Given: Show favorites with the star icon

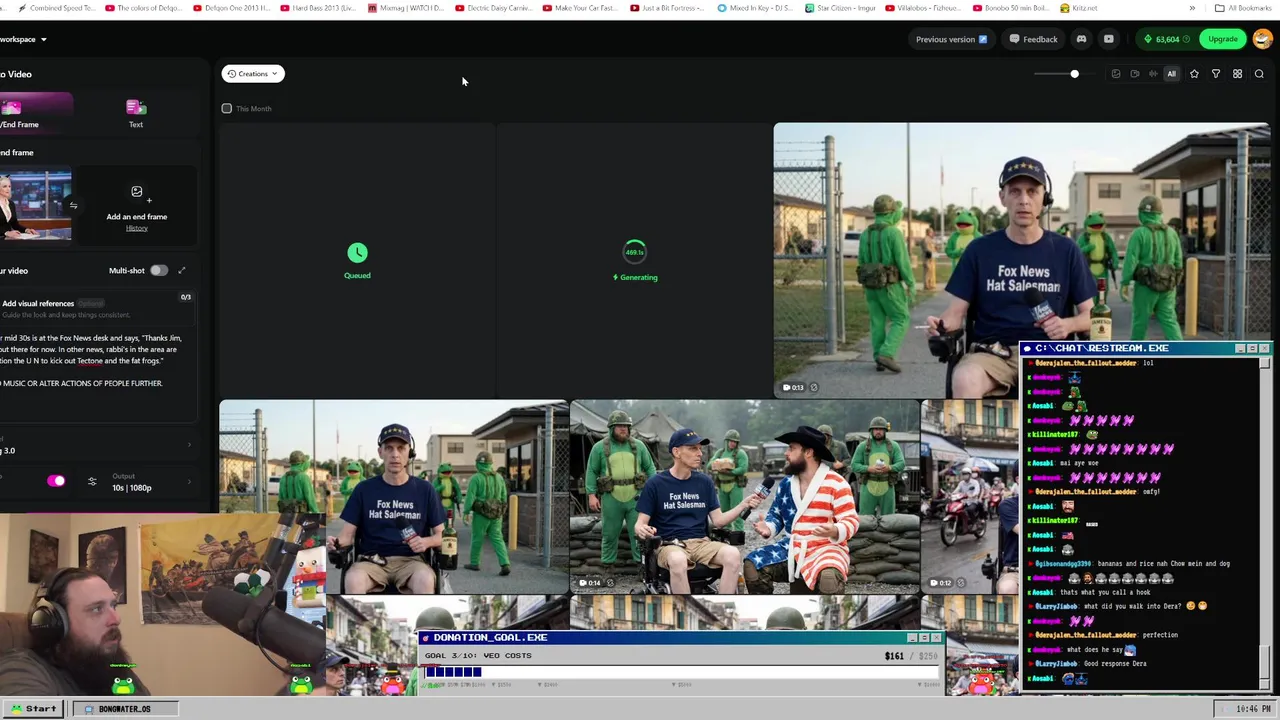Looking at the screenshot, I should (x=1194, y=74).
